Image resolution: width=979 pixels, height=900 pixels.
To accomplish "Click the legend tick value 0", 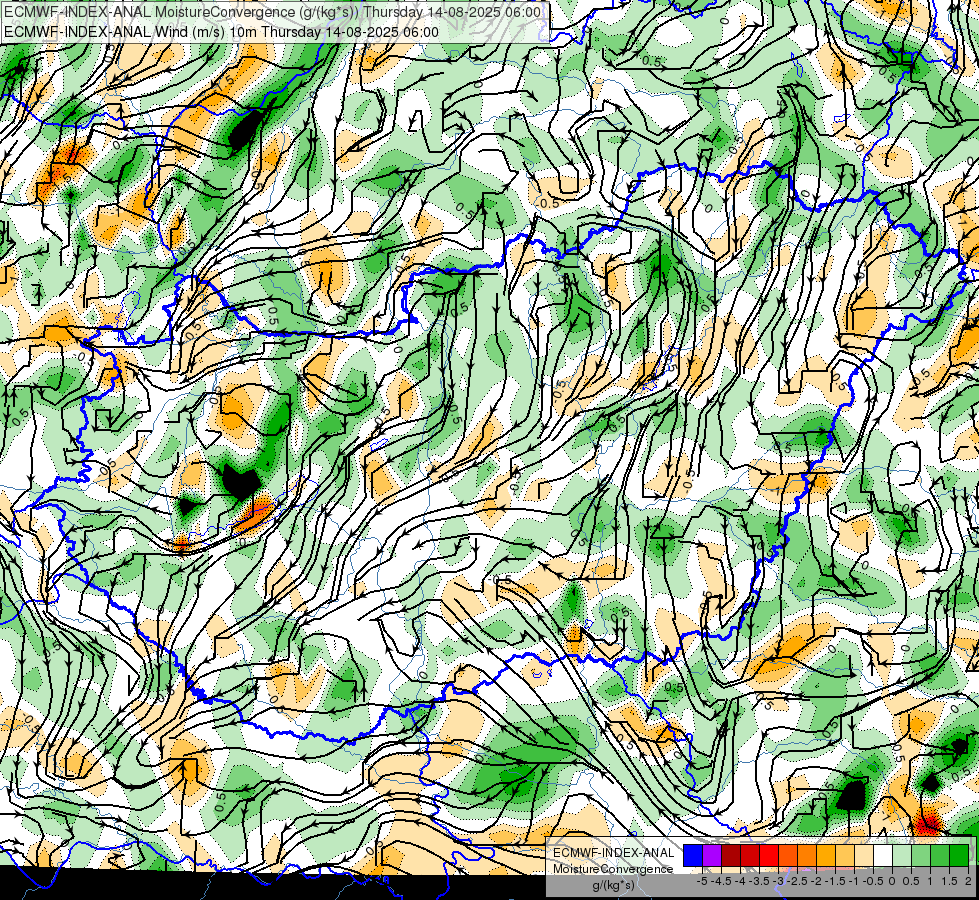I will point(892,881).
